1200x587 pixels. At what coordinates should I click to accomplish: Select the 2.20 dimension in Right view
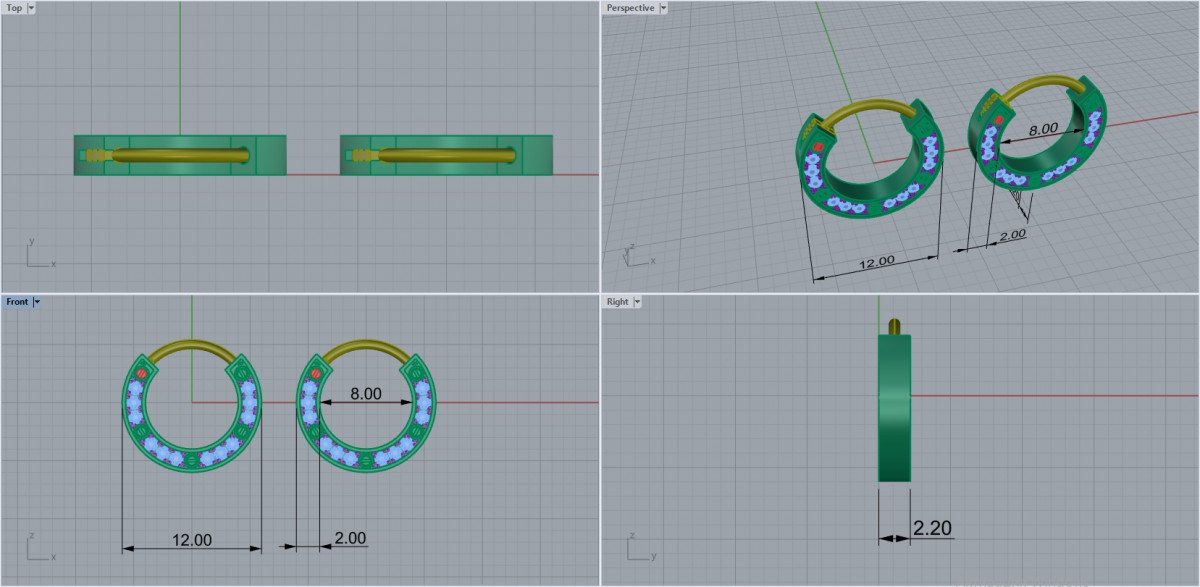[x=932, y=528]
